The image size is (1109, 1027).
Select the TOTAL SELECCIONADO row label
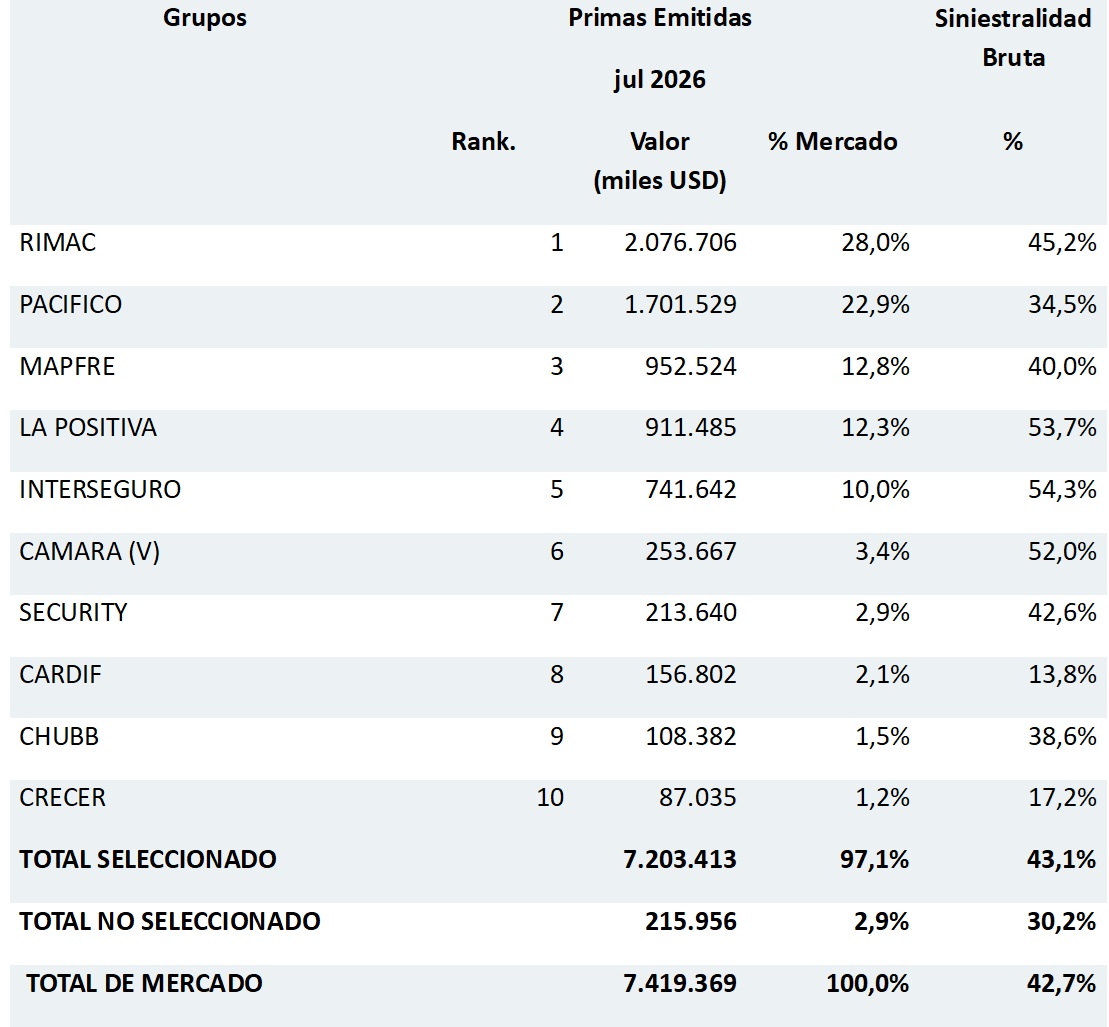click(x=148, y=859)
